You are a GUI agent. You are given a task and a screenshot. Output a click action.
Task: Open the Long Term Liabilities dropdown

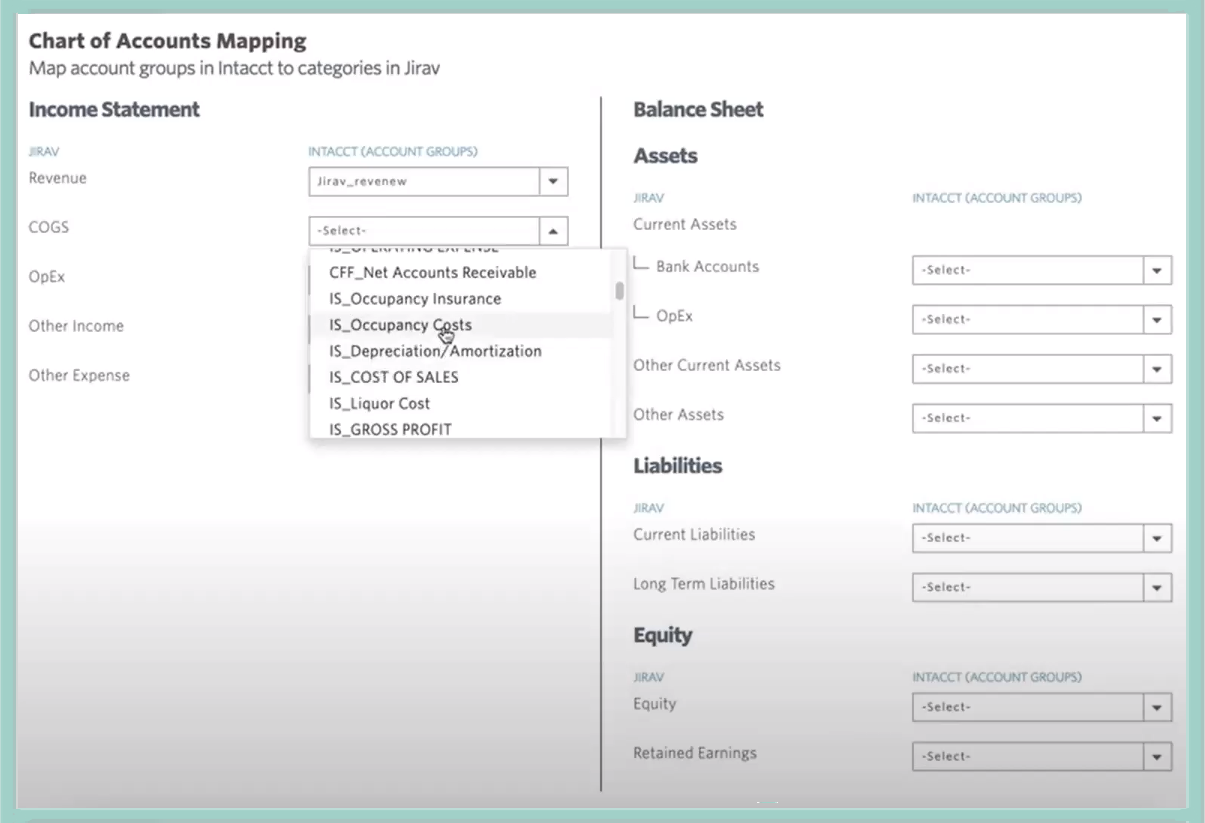tap(1041, 587)
